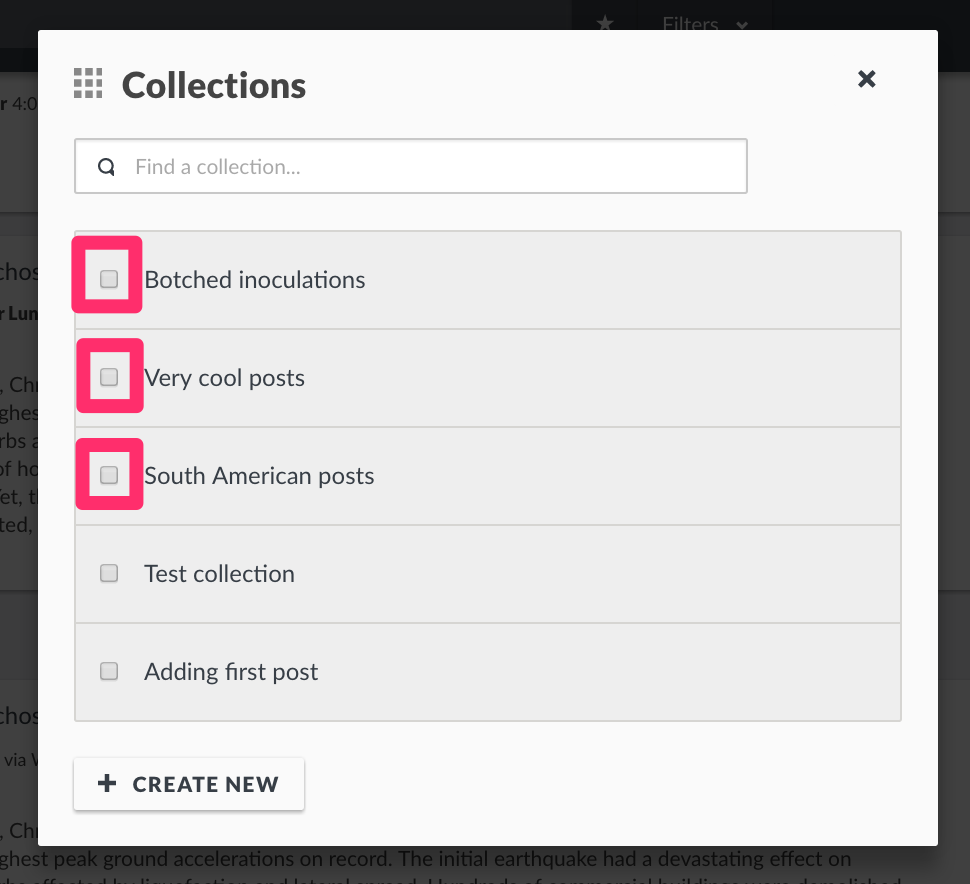Select the Adding first post row

click(487, 672)
